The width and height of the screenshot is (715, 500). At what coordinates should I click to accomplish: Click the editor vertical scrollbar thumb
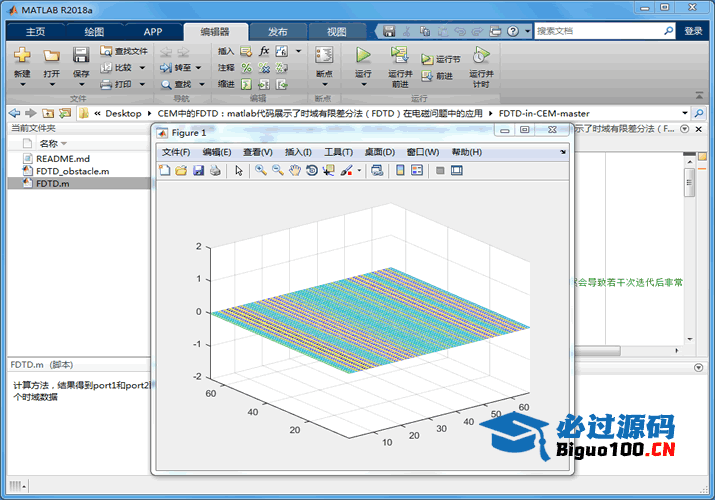(689, 182)
